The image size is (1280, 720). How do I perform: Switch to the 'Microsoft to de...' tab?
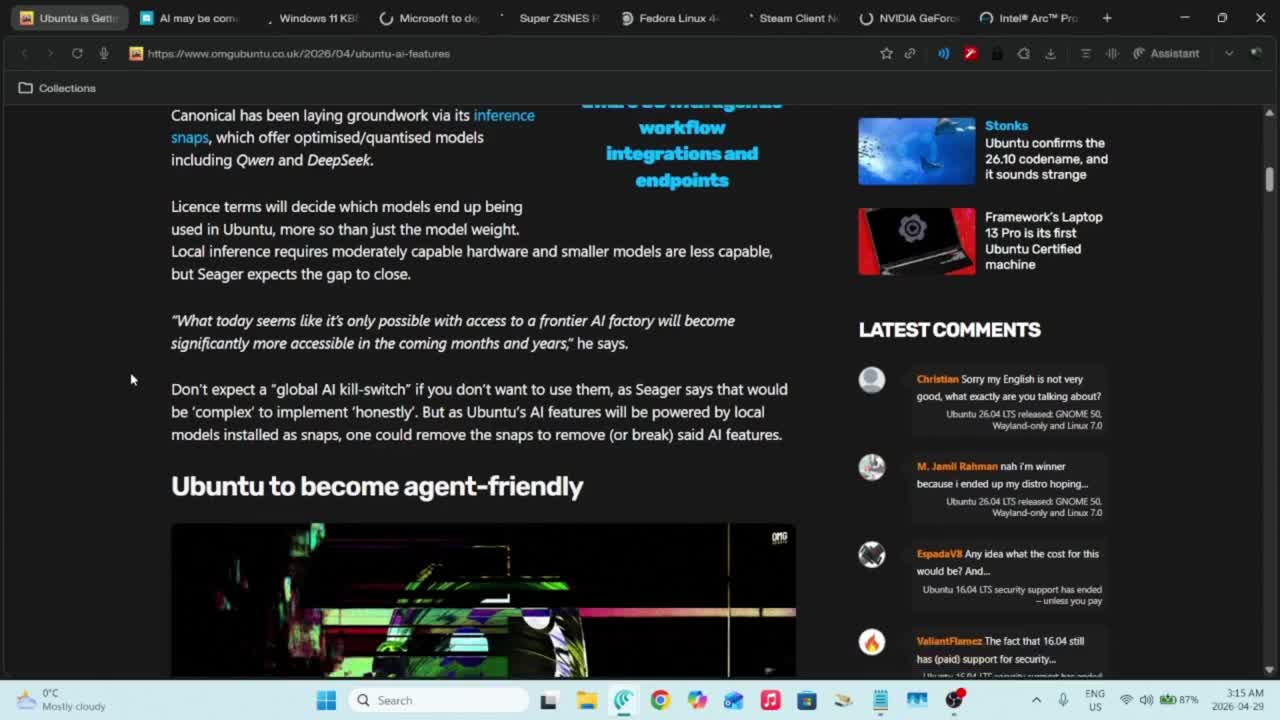[x=429, y=18]
